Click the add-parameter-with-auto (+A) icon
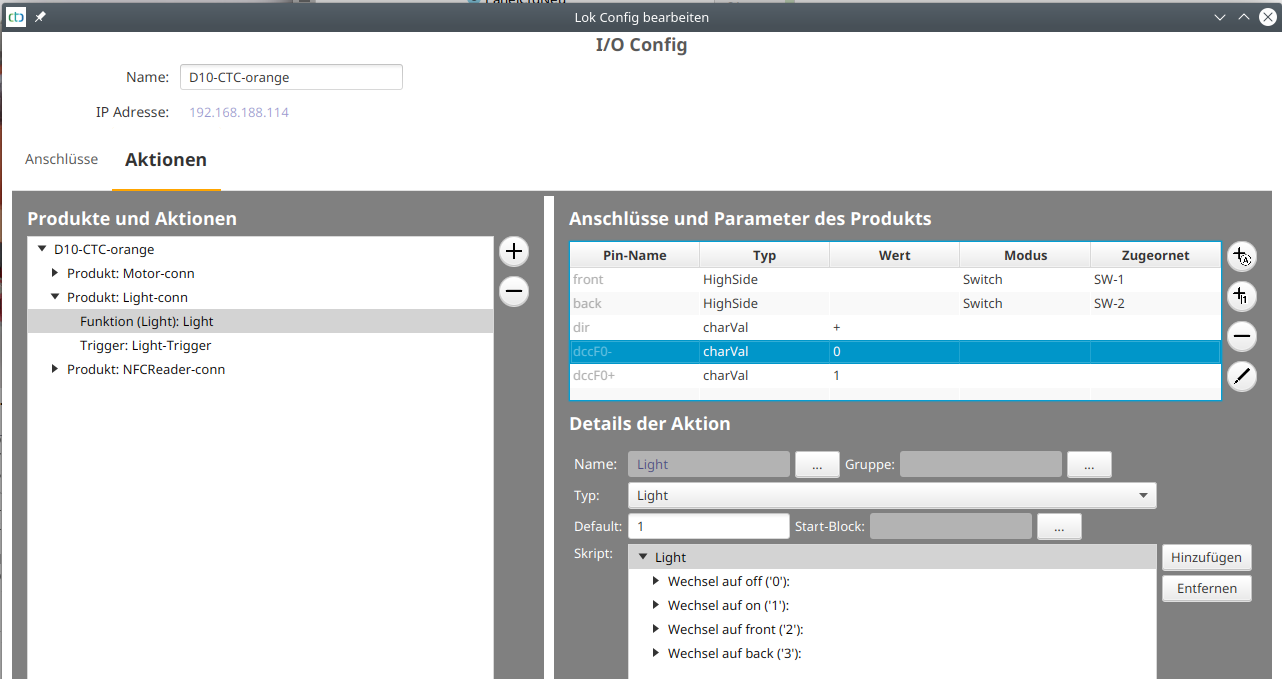 click(x=1241, y=256)
